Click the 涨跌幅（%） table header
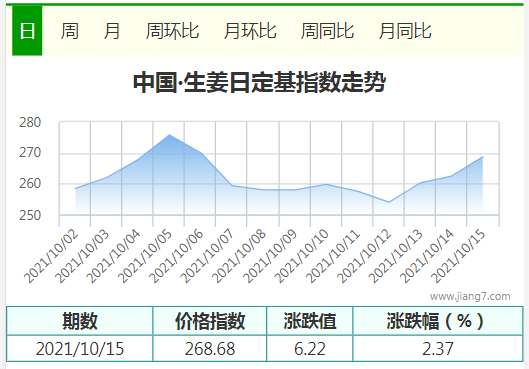The width and height of the screenshot is (529, 369). (438, 321)
